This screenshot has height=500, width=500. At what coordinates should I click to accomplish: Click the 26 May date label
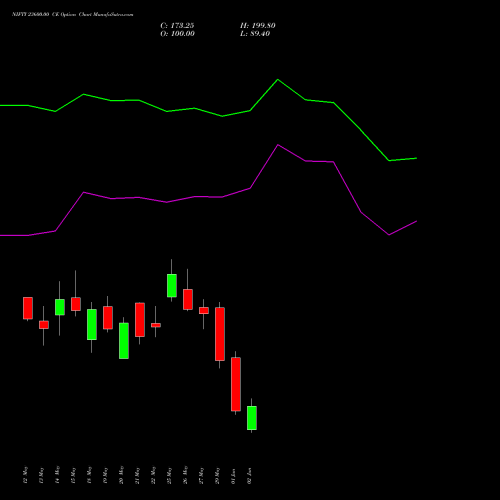click(x=186, y=475)
